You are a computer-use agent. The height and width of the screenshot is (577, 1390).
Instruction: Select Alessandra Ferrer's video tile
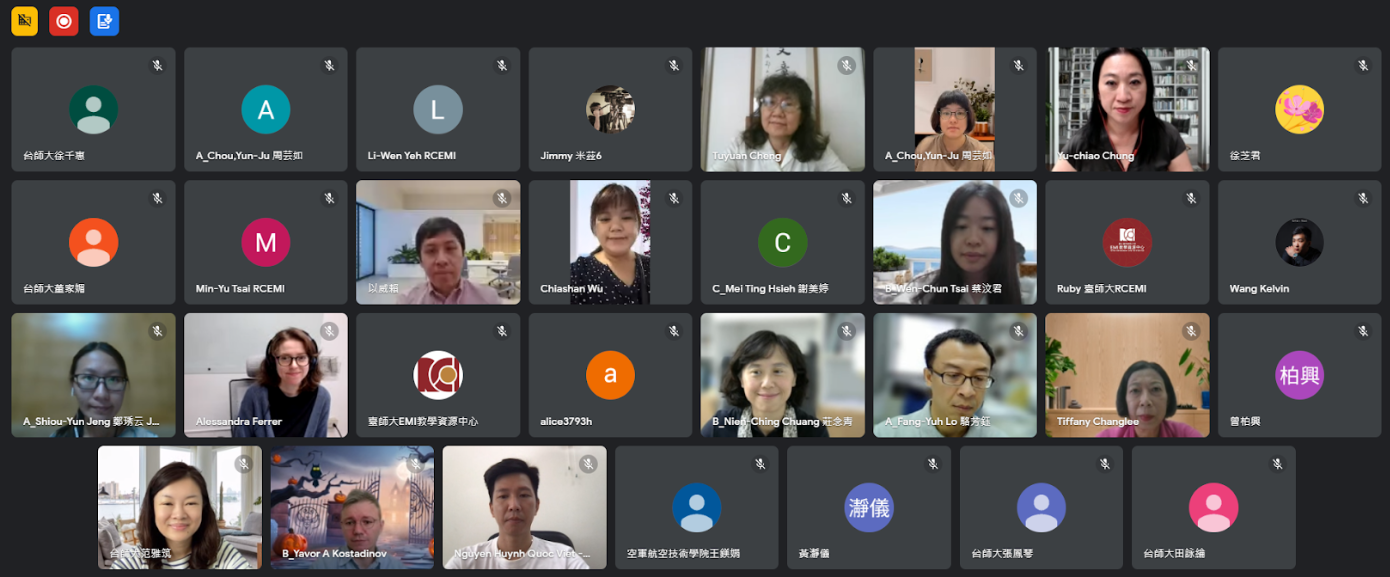click(x=266, y=375)
